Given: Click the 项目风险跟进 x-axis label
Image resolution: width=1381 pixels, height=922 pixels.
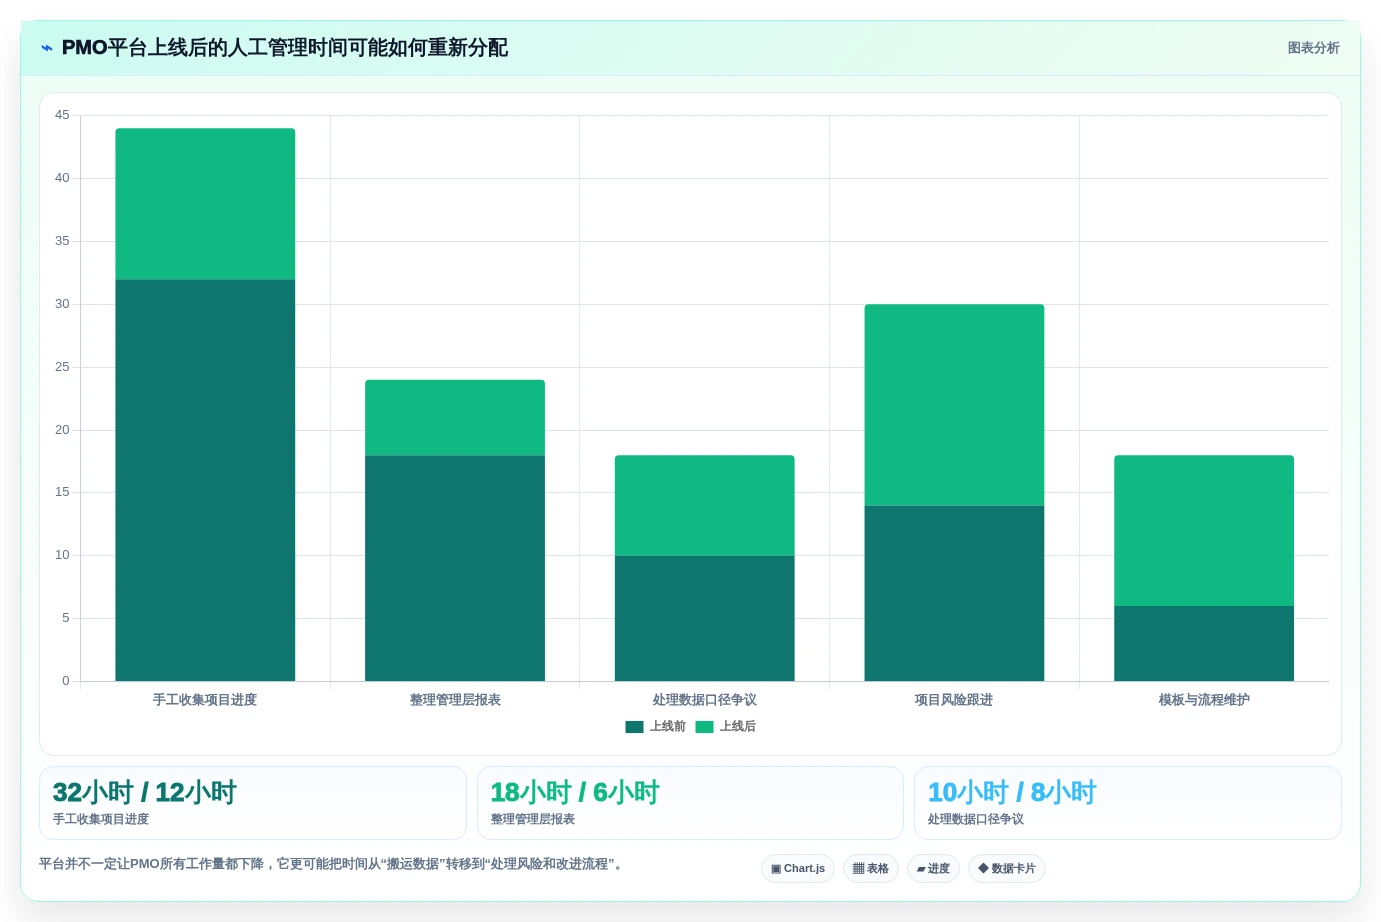Looking at the screenshot, I should tap(954, 700).
